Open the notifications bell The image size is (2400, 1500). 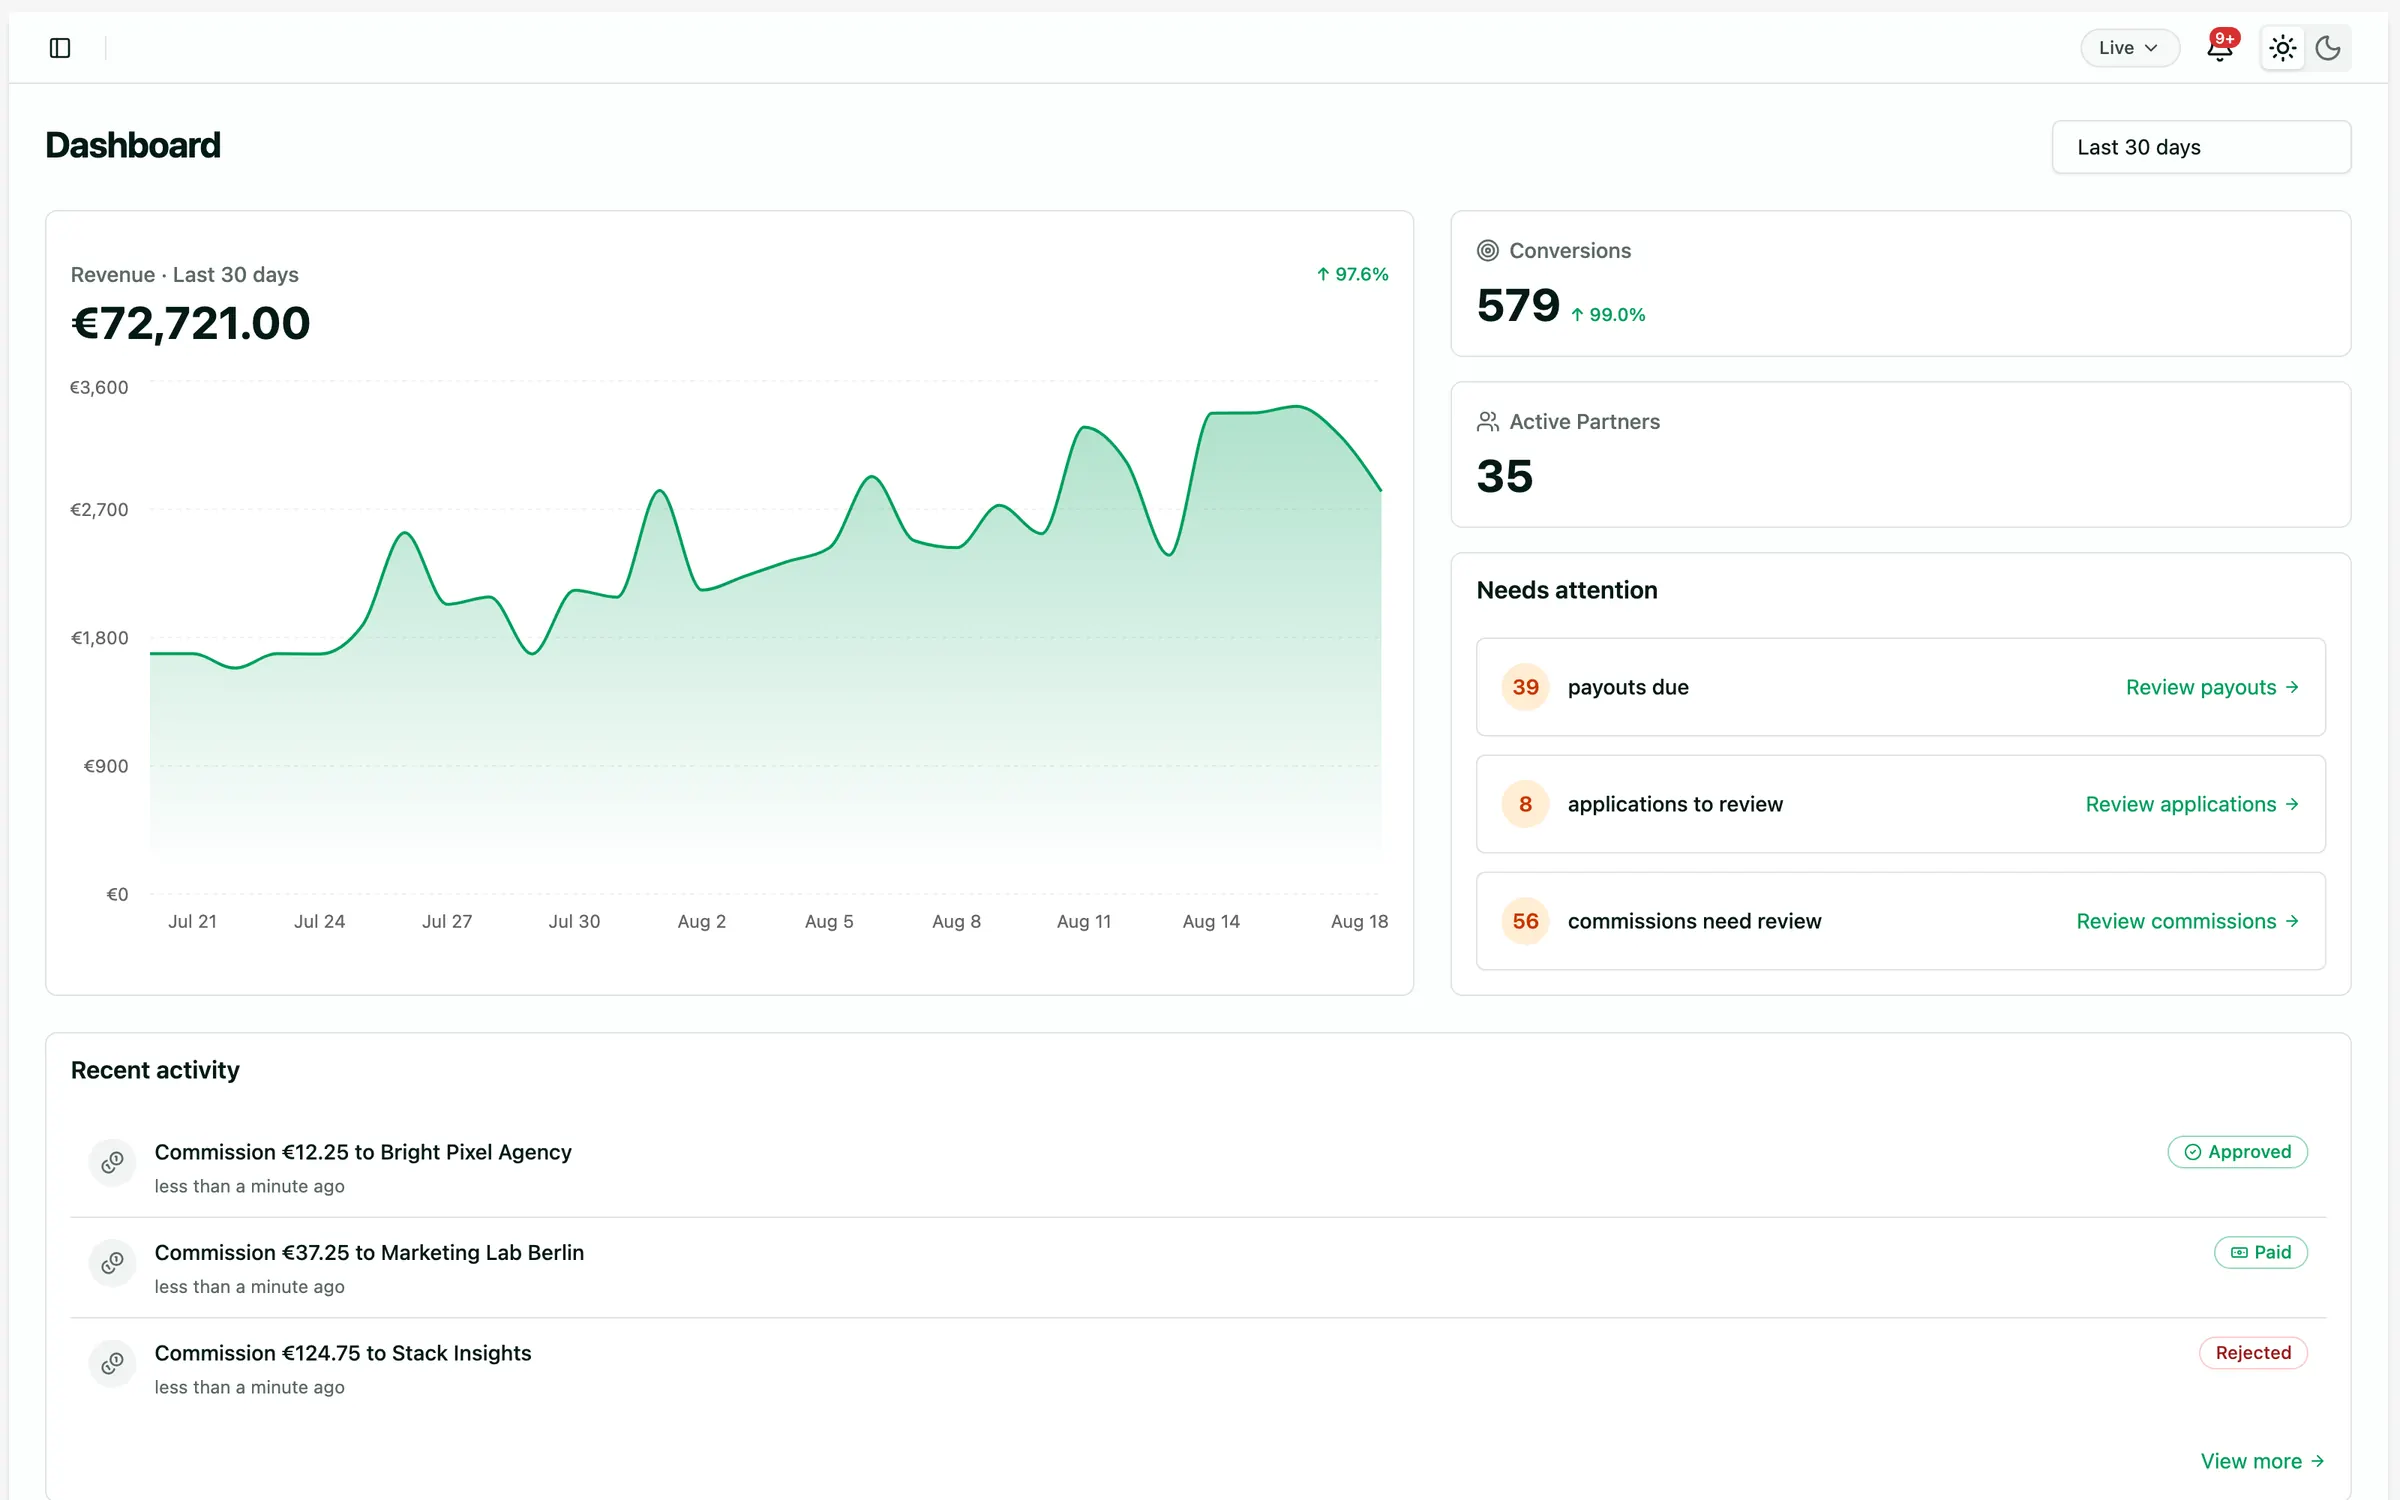[x=2220, y=47]
